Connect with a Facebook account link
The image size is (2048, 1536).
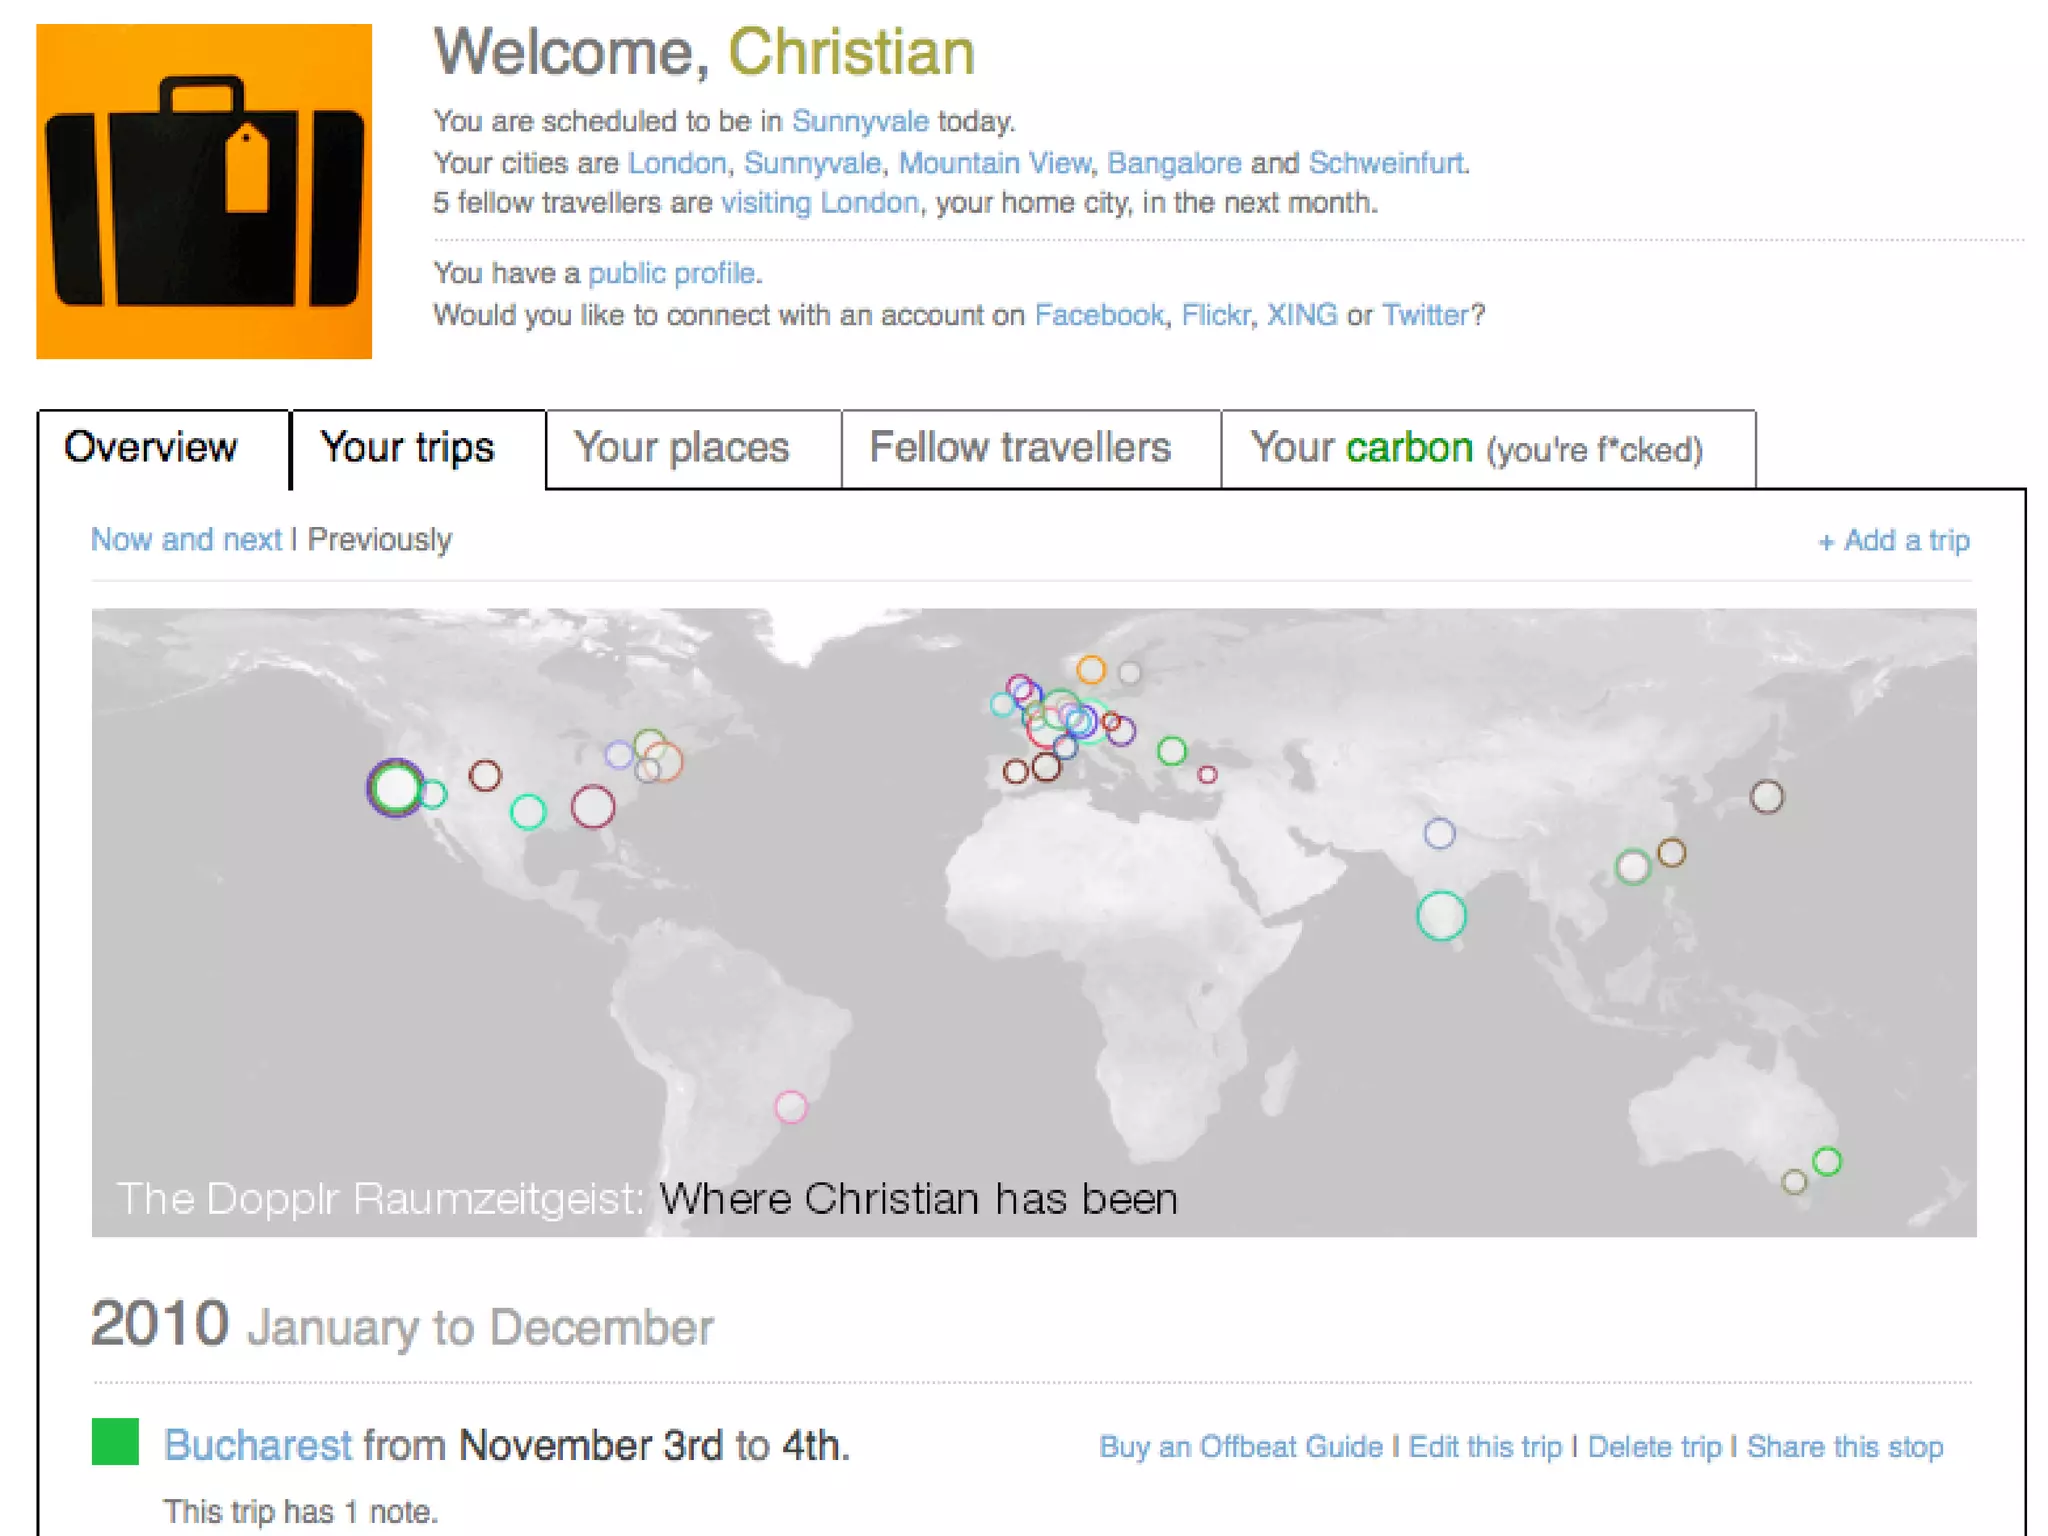(x=1098, y=315)
